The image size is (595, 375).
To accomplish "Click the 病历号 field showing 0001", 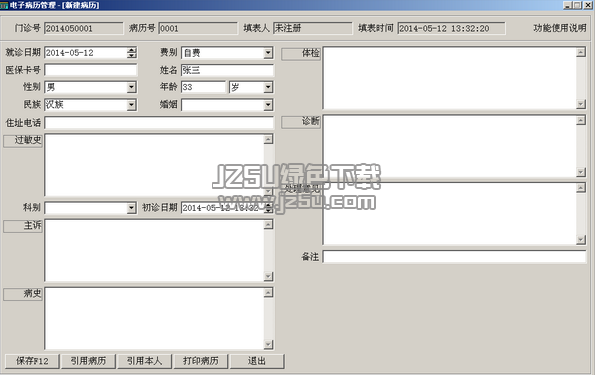I will (x=198, y=28).
